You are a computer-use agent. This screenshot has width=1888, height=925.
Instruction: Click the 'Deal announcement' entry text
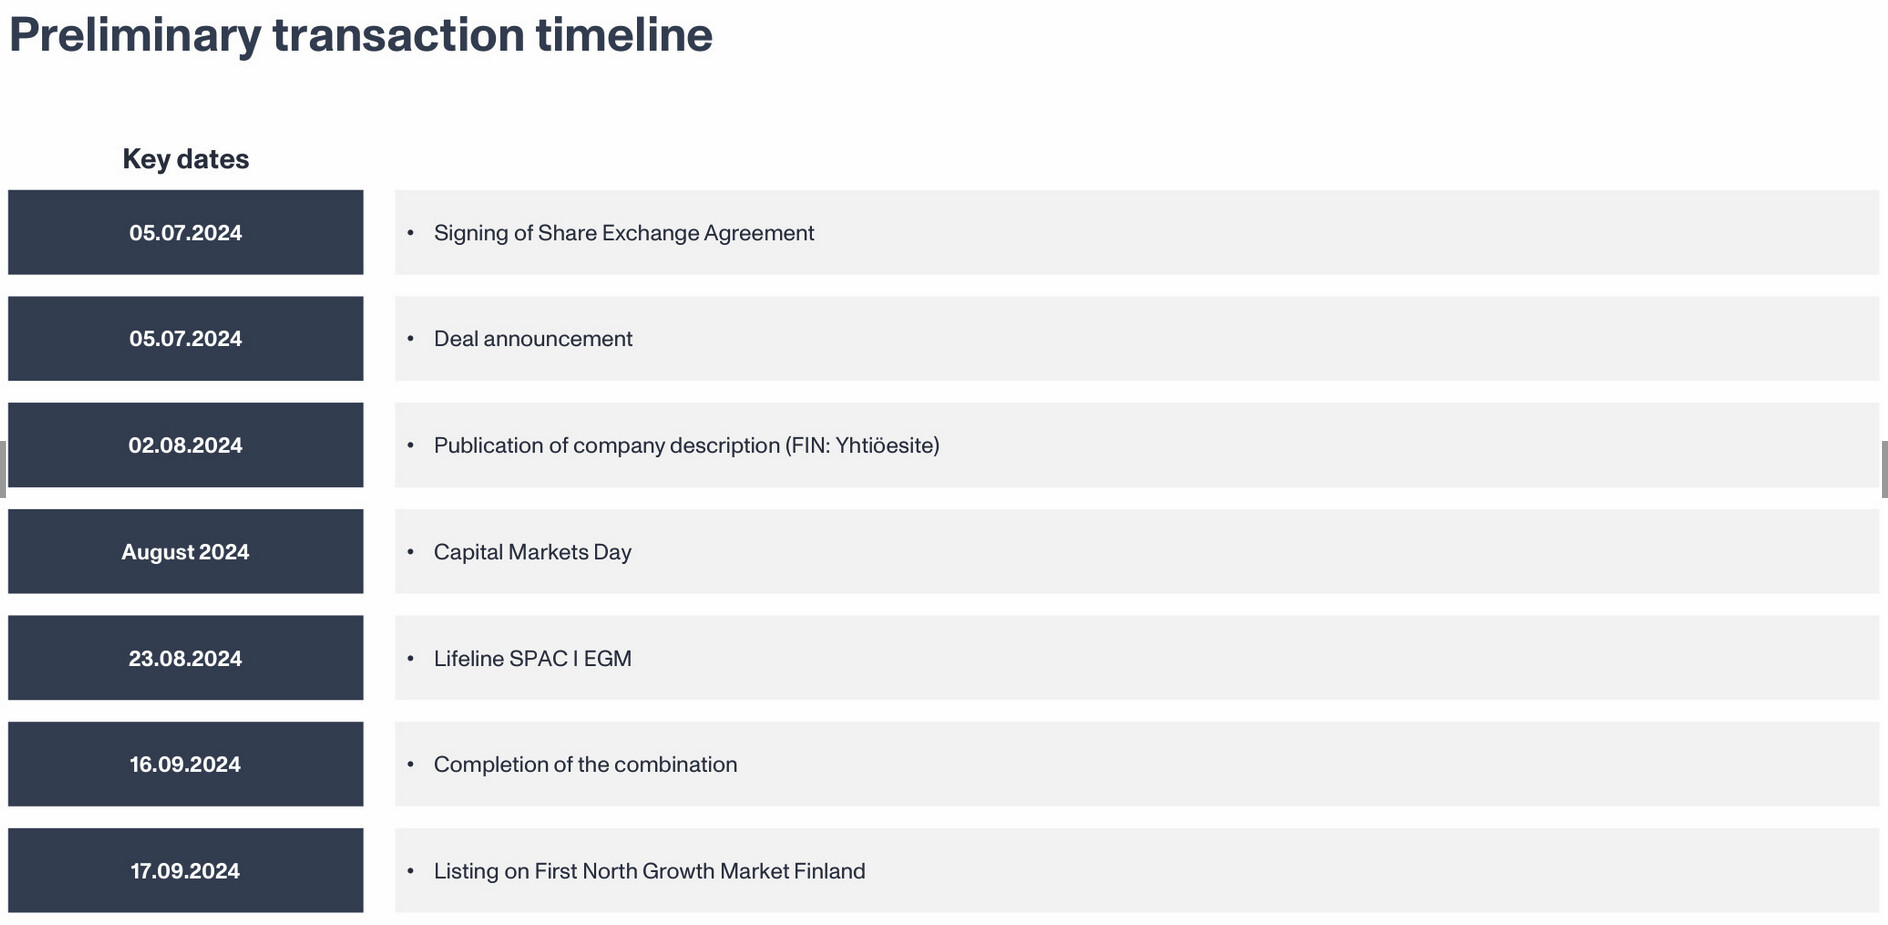[x=533, y=339]
